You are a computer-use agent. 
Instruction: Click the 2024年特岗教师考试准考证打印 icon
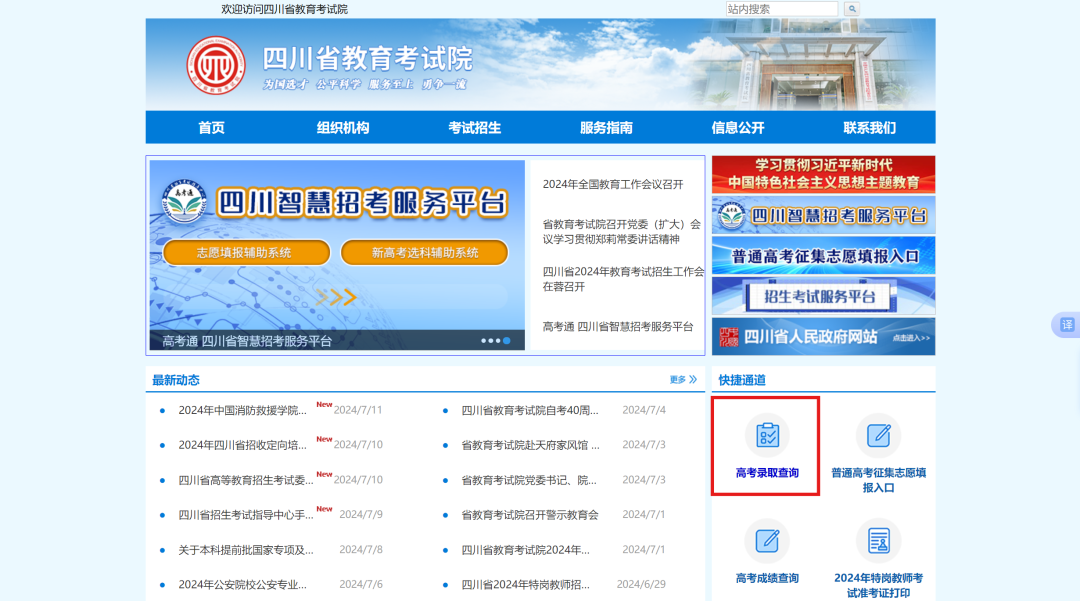pyautogui.click(x=878, y=540)
